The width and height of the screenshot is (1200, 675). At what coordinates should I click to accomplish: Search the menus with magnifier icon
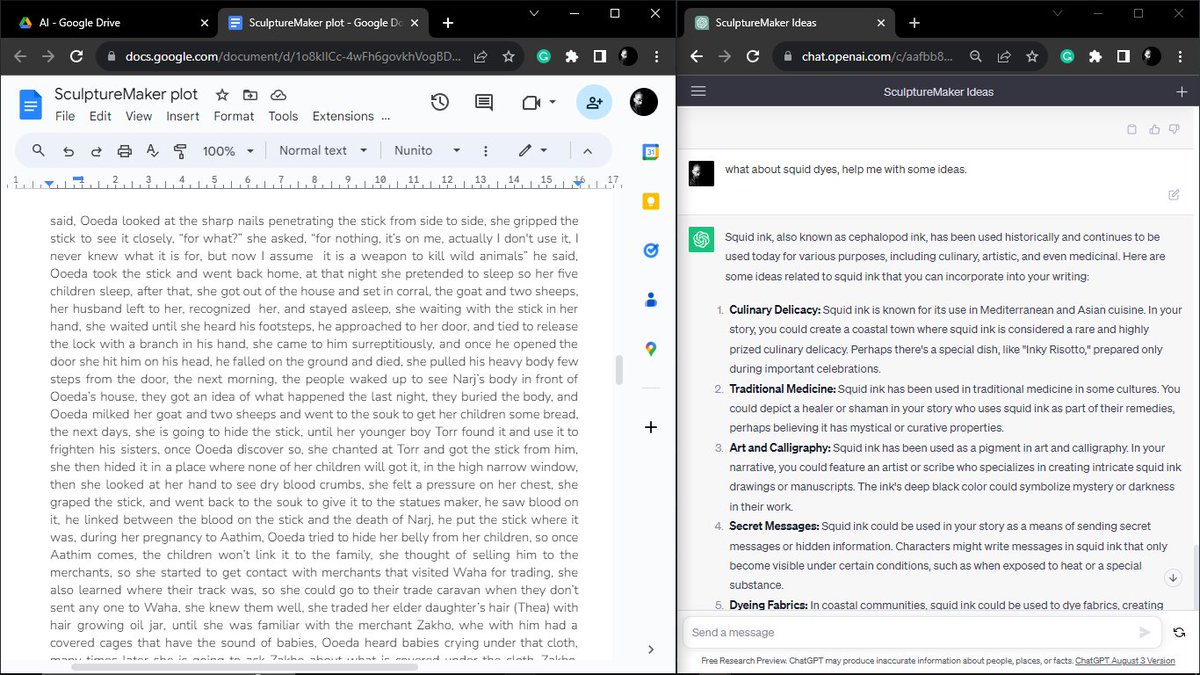pos(38,151)
